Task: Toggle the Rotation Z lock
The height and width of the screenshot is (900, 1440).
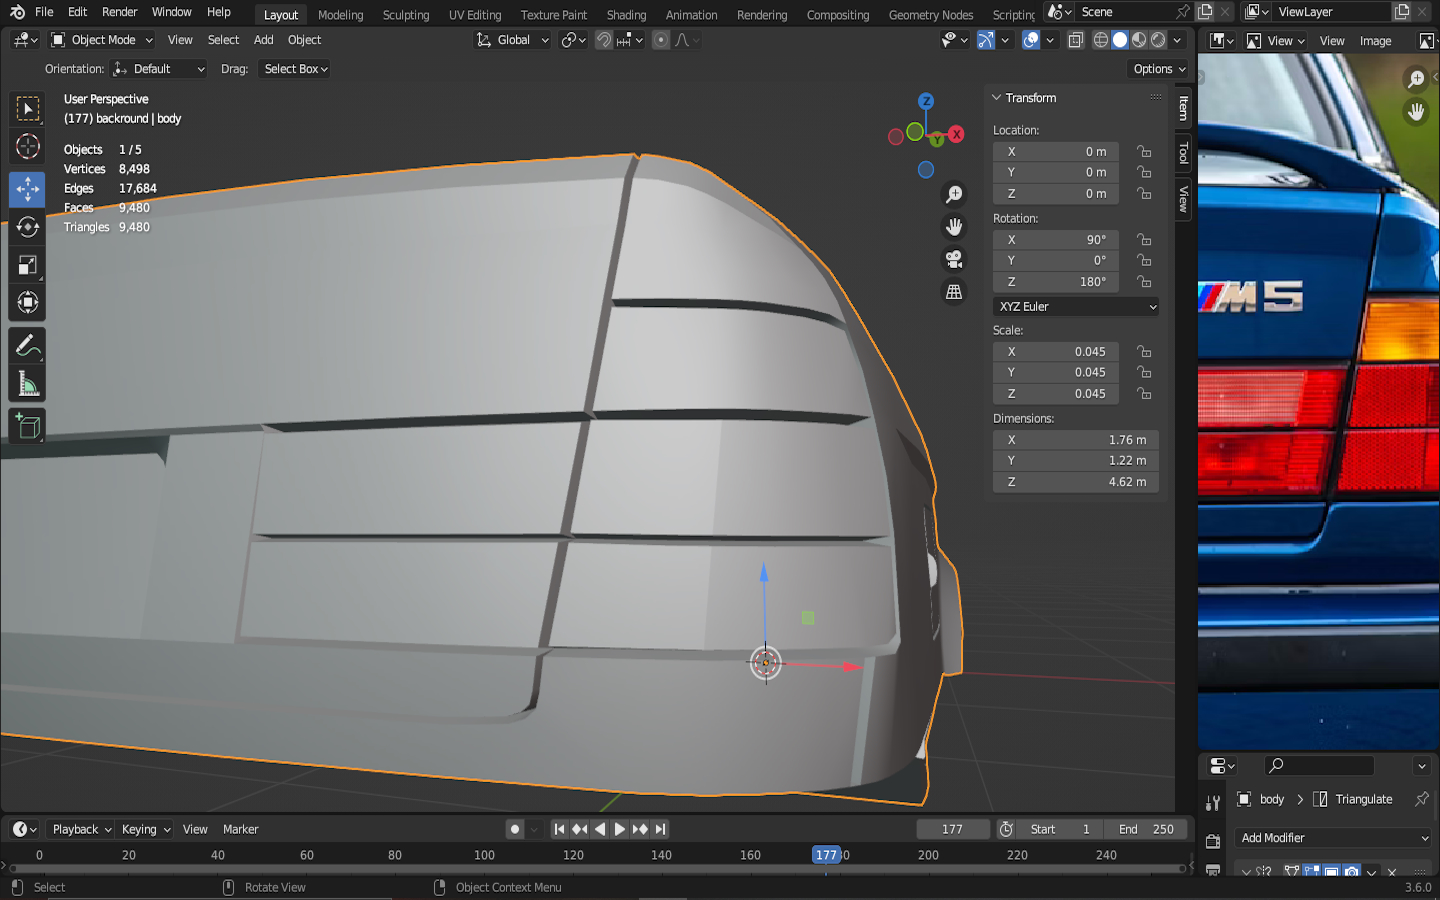Action: (x=1144, y=282)
